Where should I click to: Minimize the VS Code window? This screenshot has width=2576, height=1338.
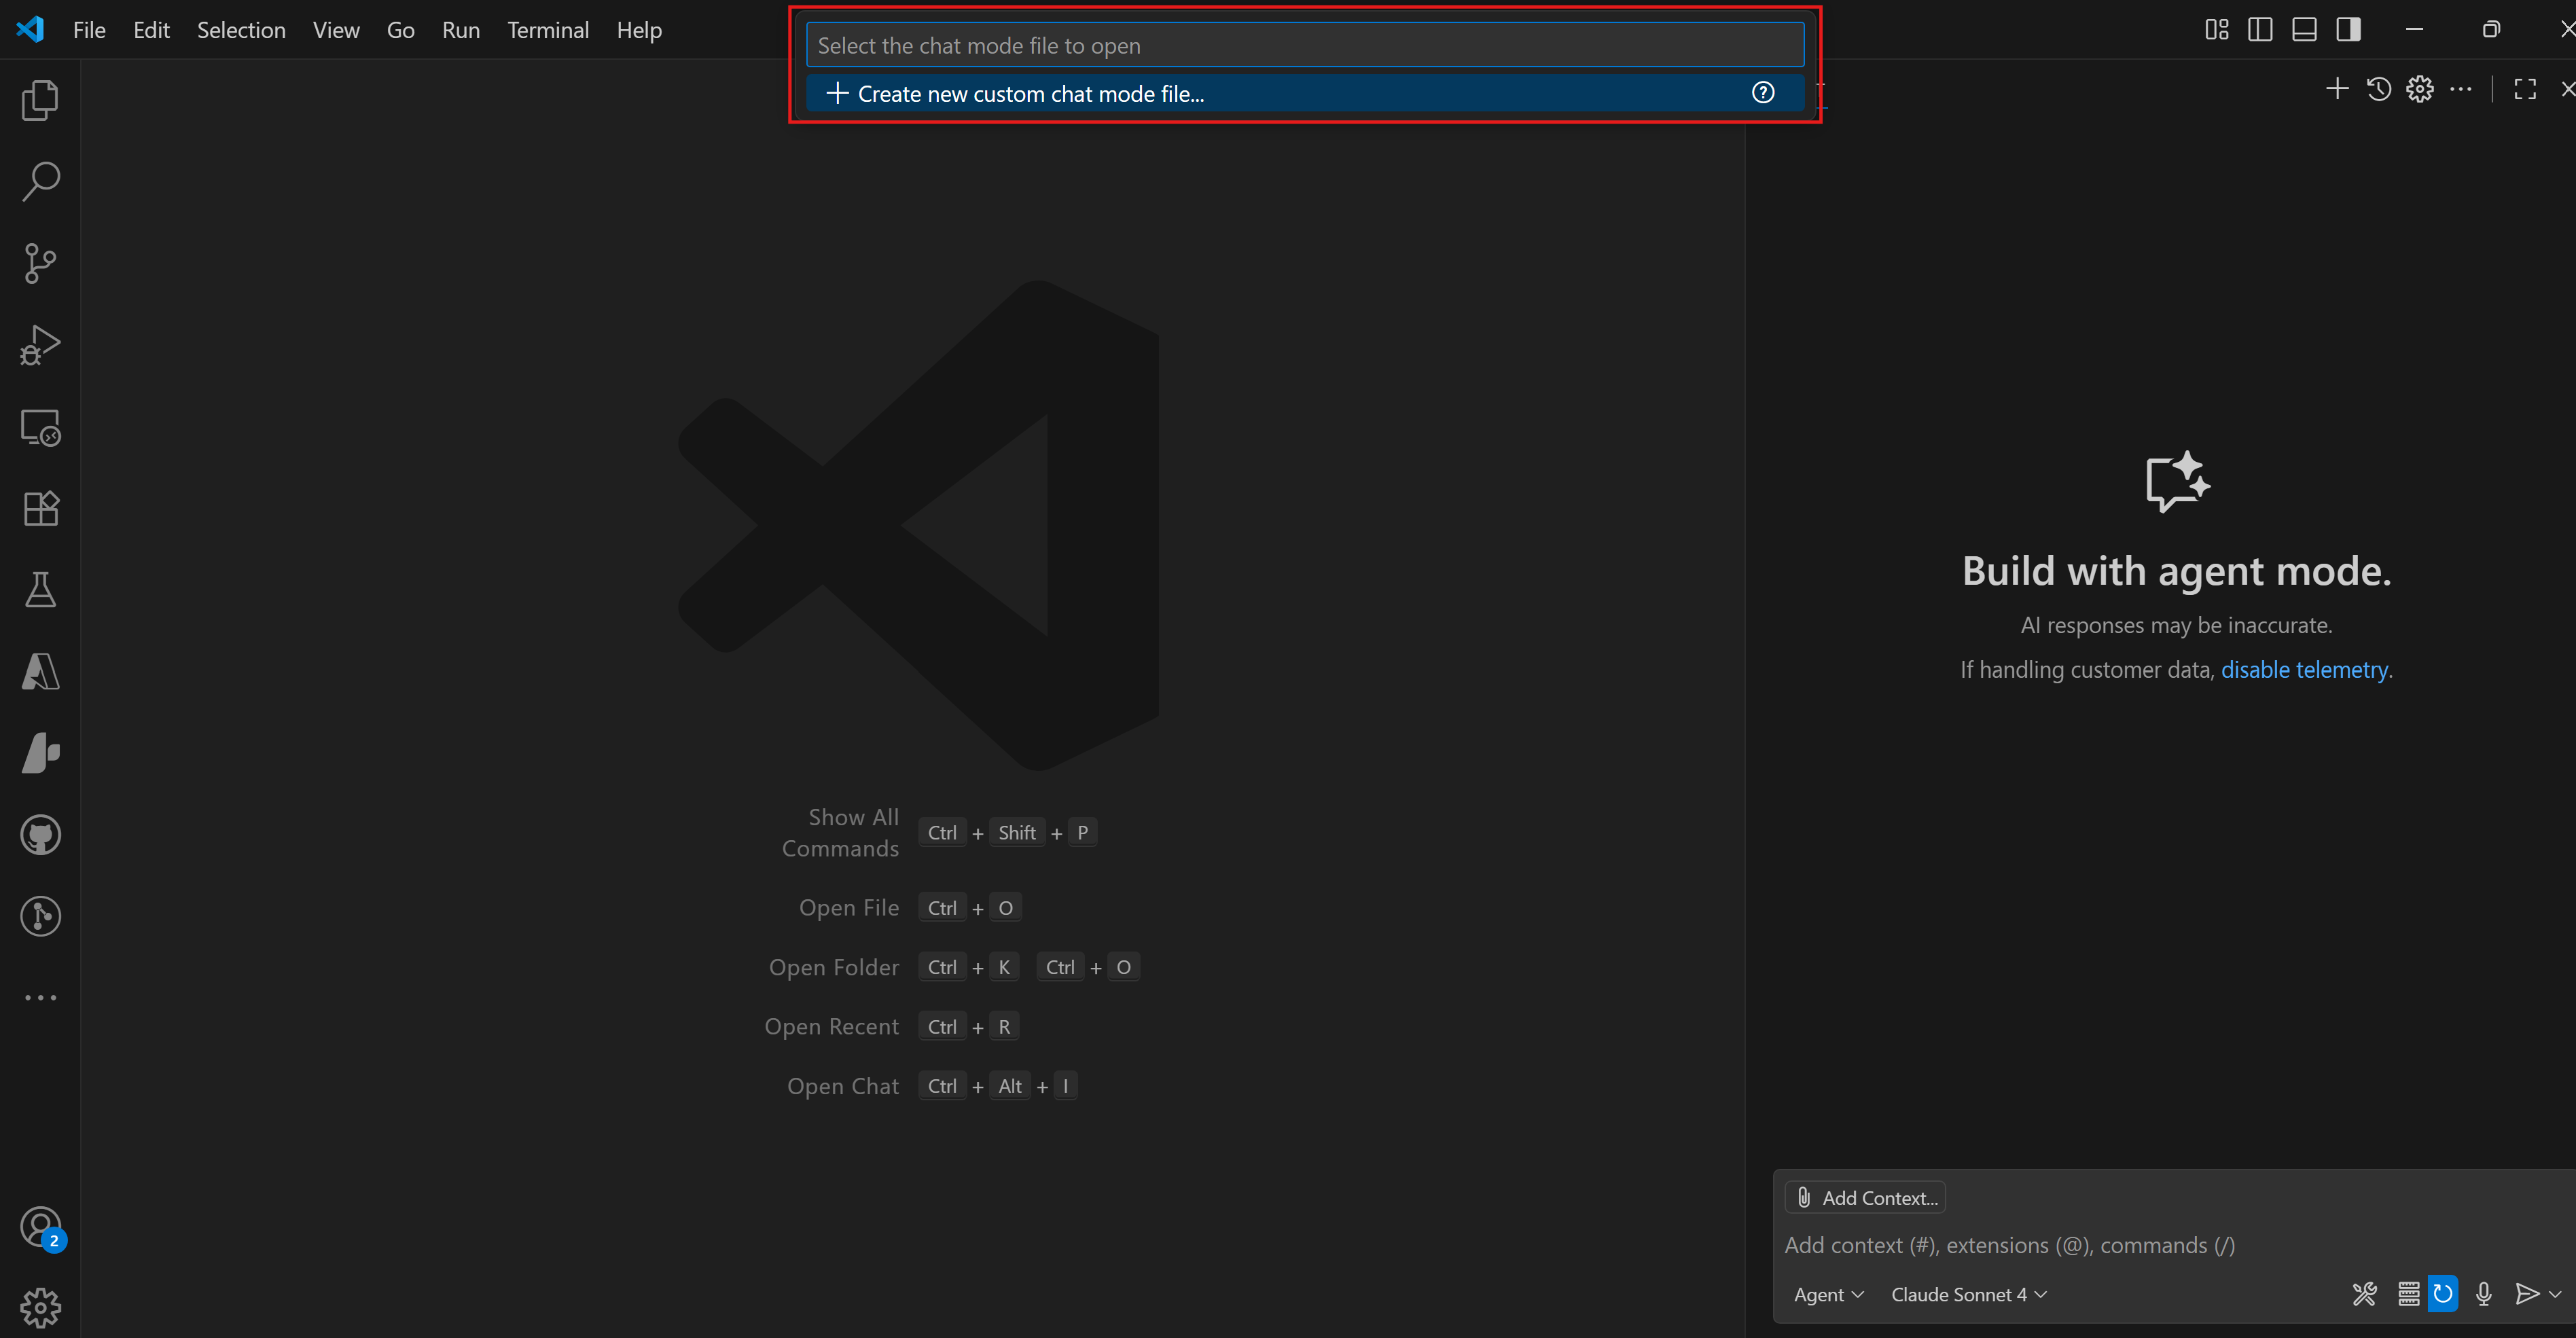(x=2414, y=29)
